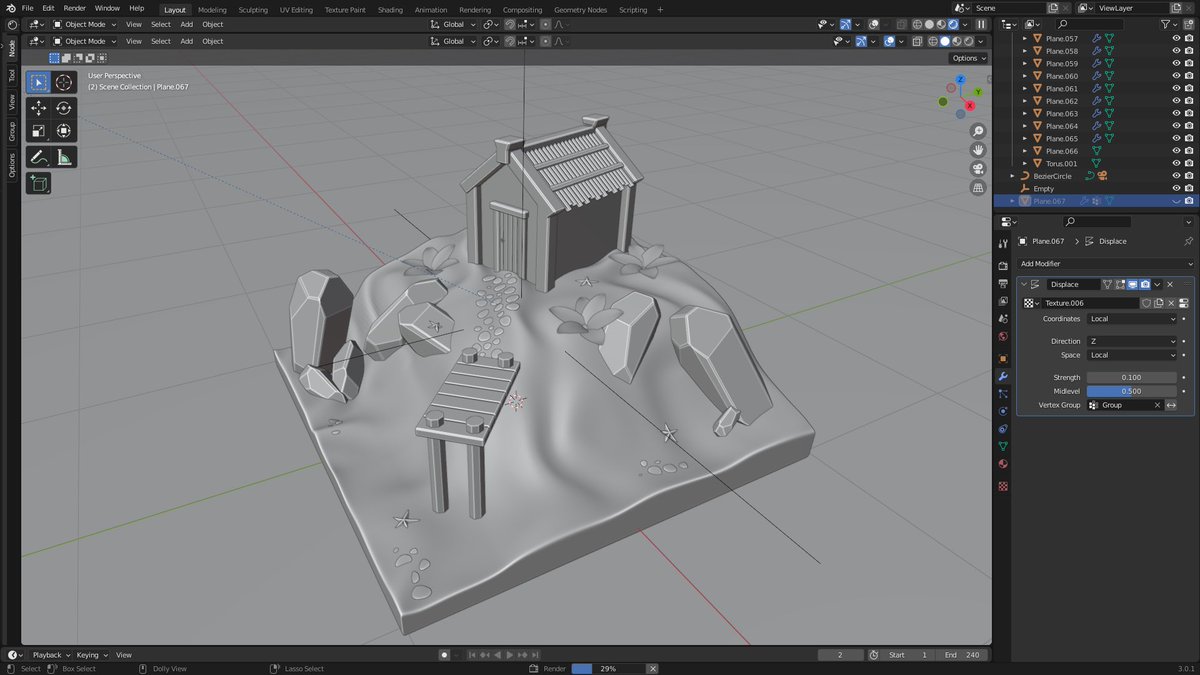
Task: Choose the Add Cube tool
Action: pyautogui.click(x=38, y=183)
